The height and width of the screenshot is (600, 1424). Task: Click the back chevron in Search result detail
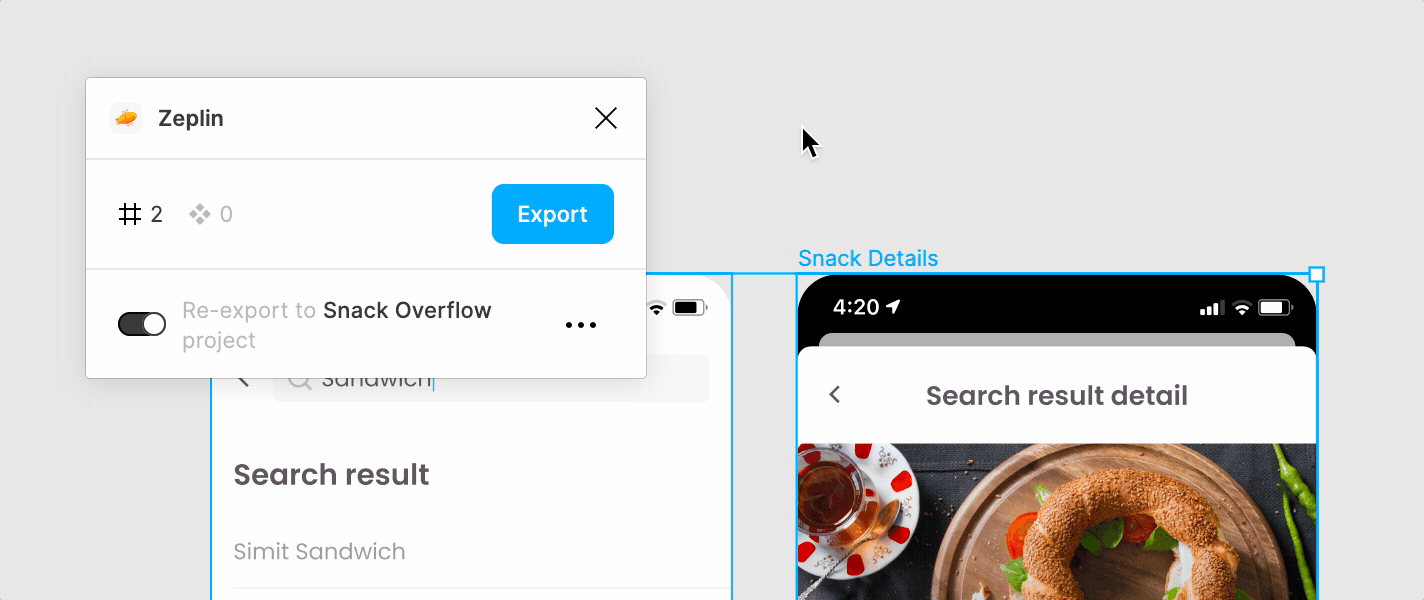[x=835, y=395]
